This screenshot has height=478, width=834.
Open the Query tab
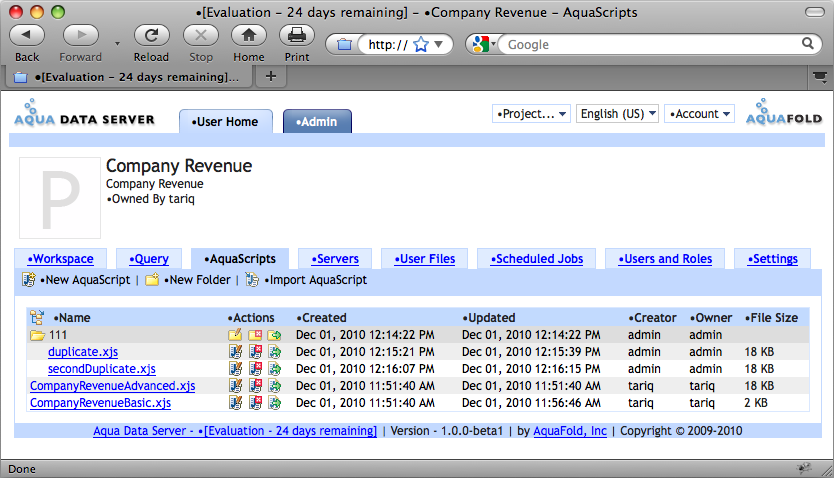(149, 259)
